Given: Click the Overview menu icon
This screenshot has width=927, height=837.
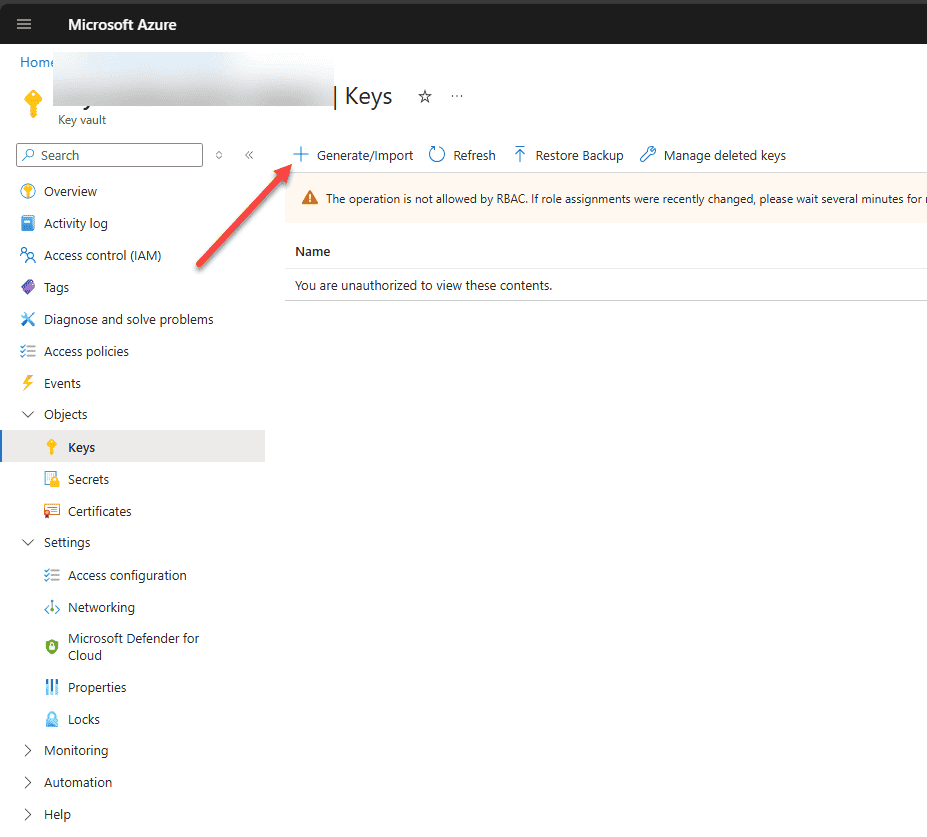Looking at the screenshot, I should 28,192.
